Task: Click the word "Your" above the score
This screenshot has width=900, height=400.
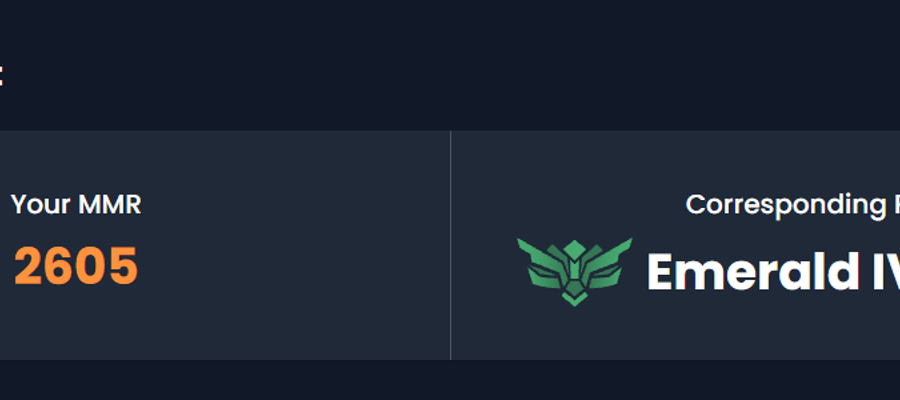Action: (x=41, y=205)
